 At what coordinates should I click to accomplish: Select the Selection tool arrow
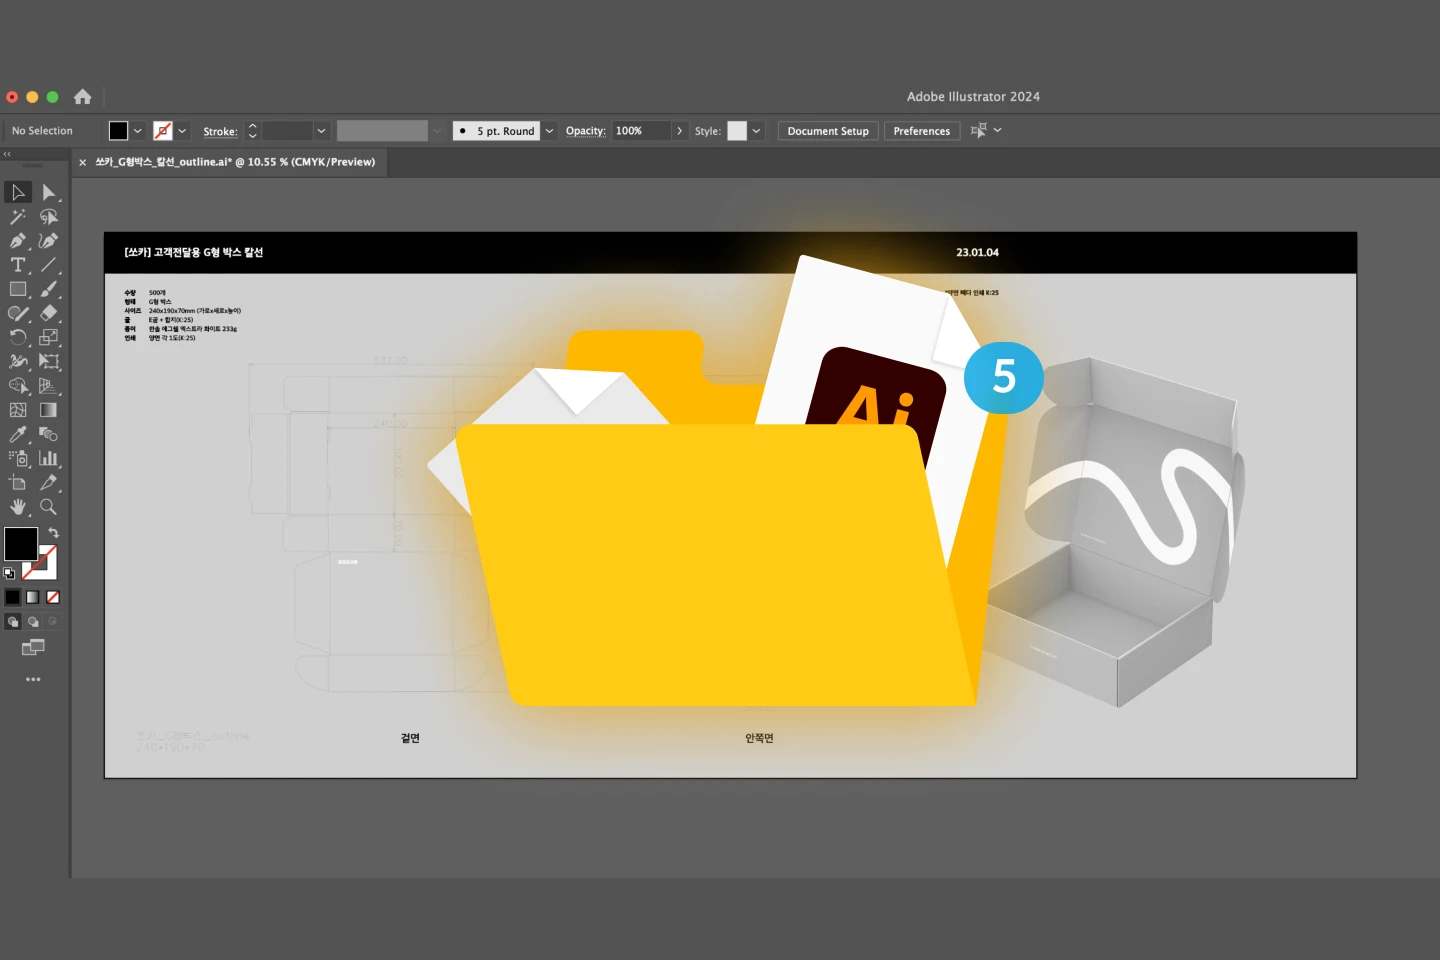click(18, 192)
